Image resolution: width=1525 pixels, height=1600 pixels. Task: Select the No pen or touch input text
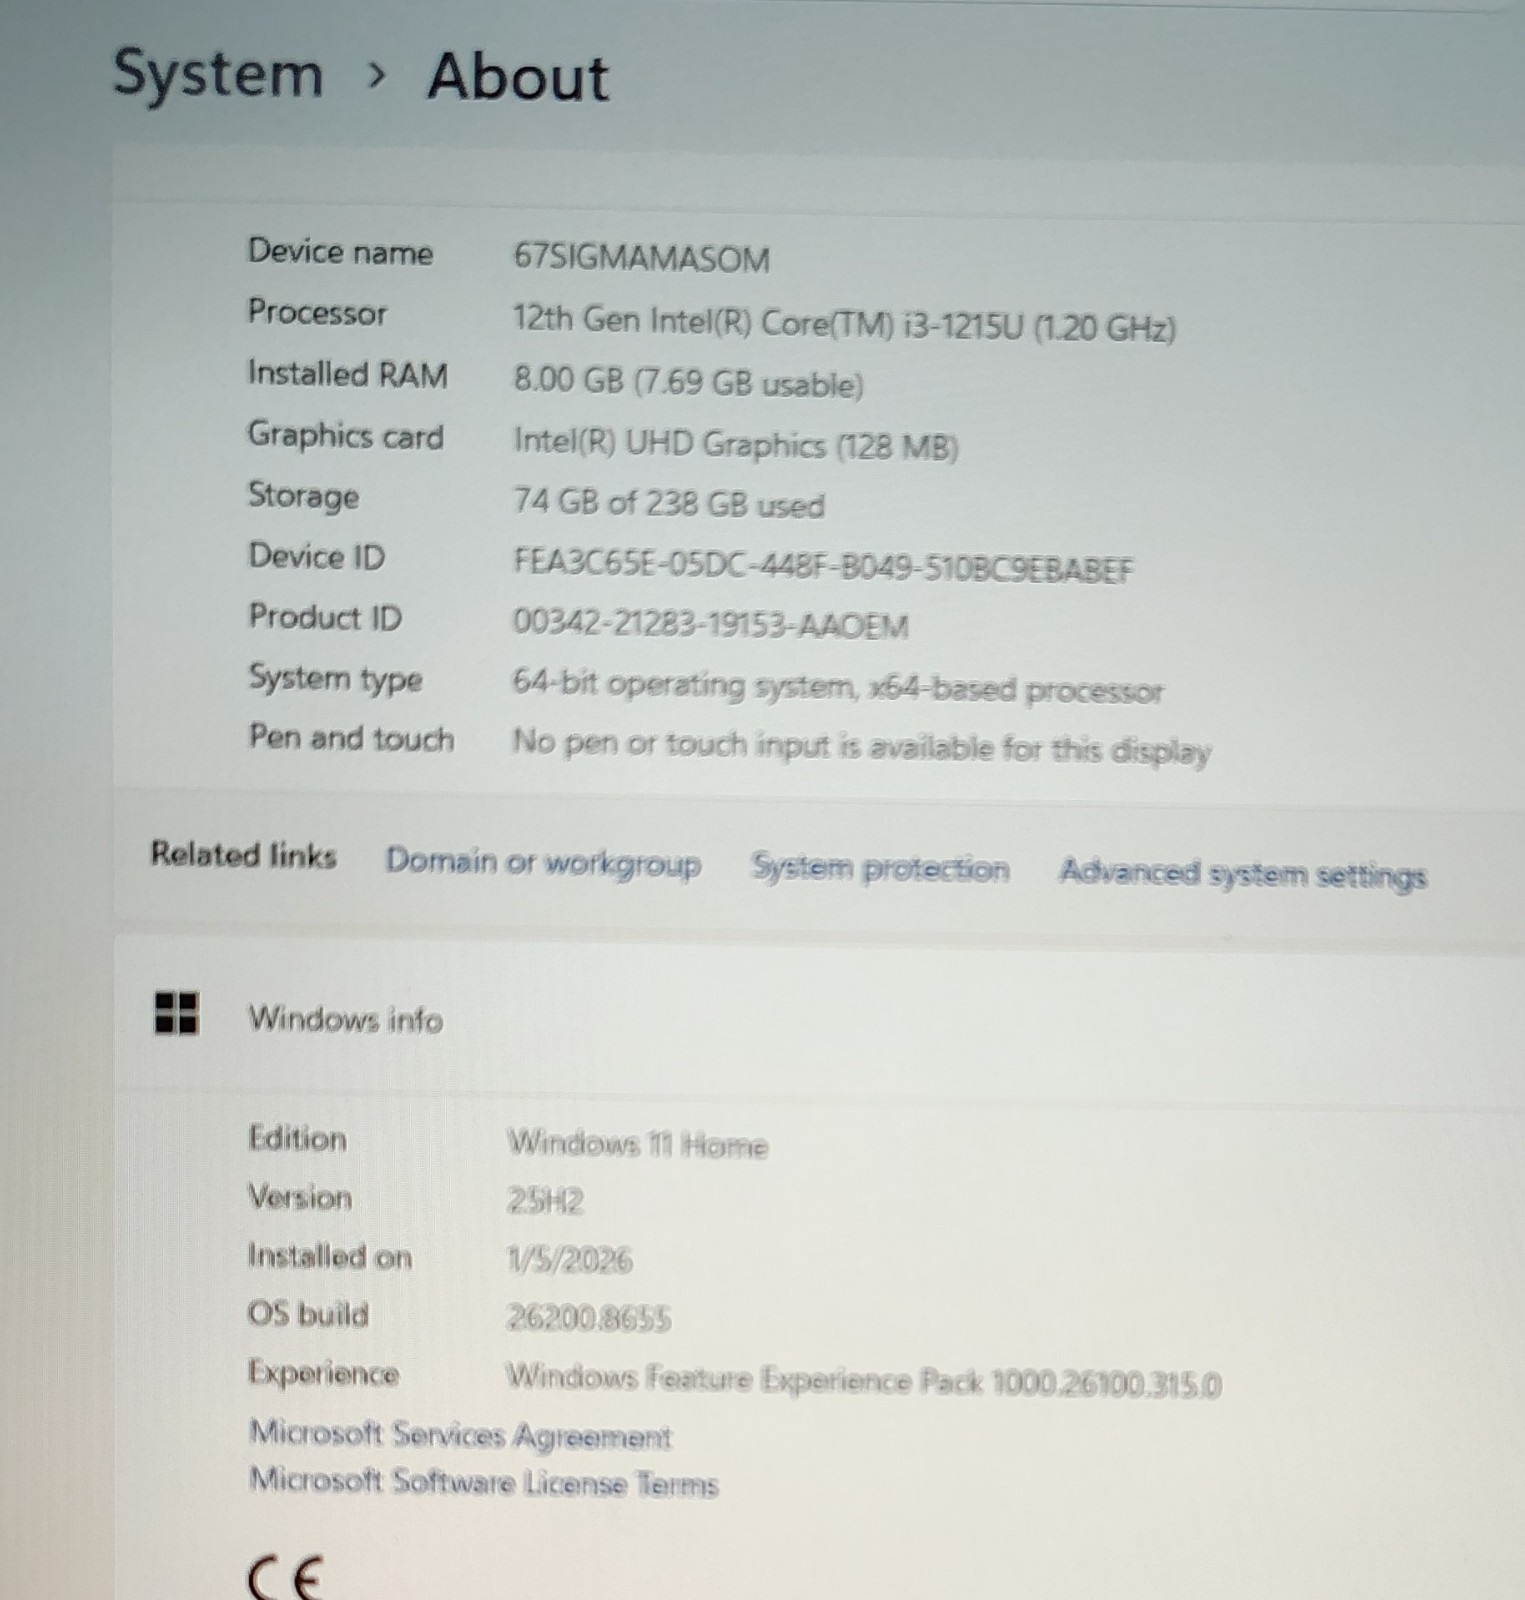tap(862, 747)
